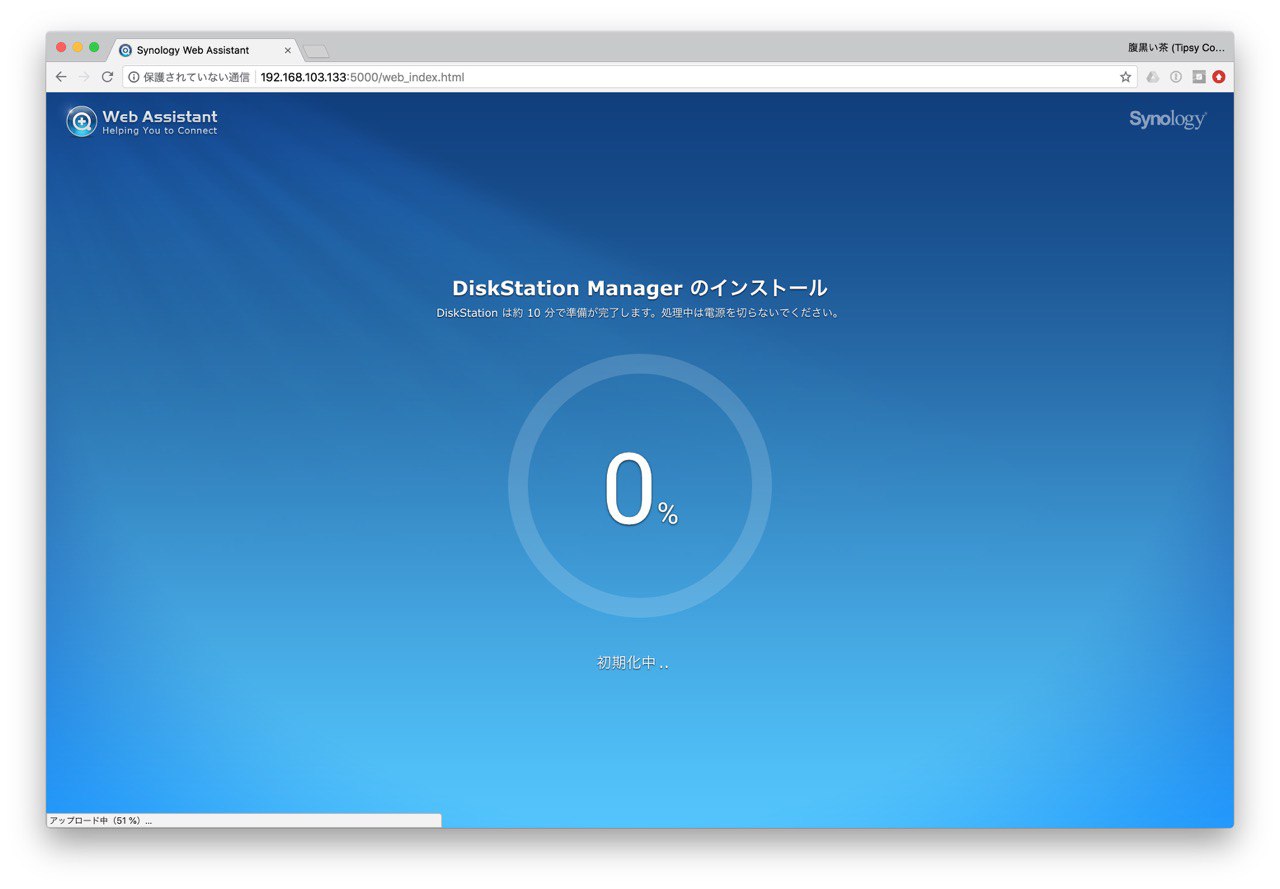The image size is (1280, 889).
Task: Open the Google Drive extension icon
Action: (1153, 77)
